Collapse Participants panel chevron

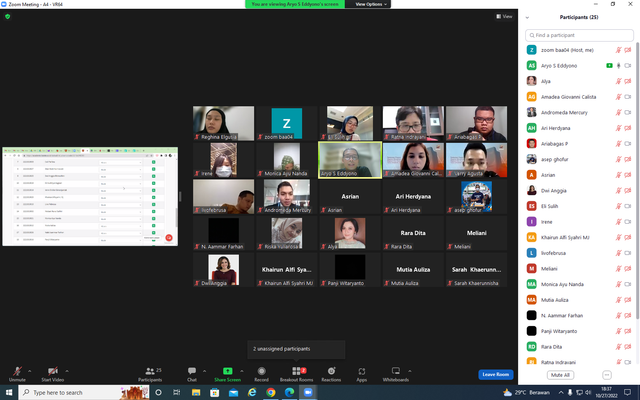[527, 17]
